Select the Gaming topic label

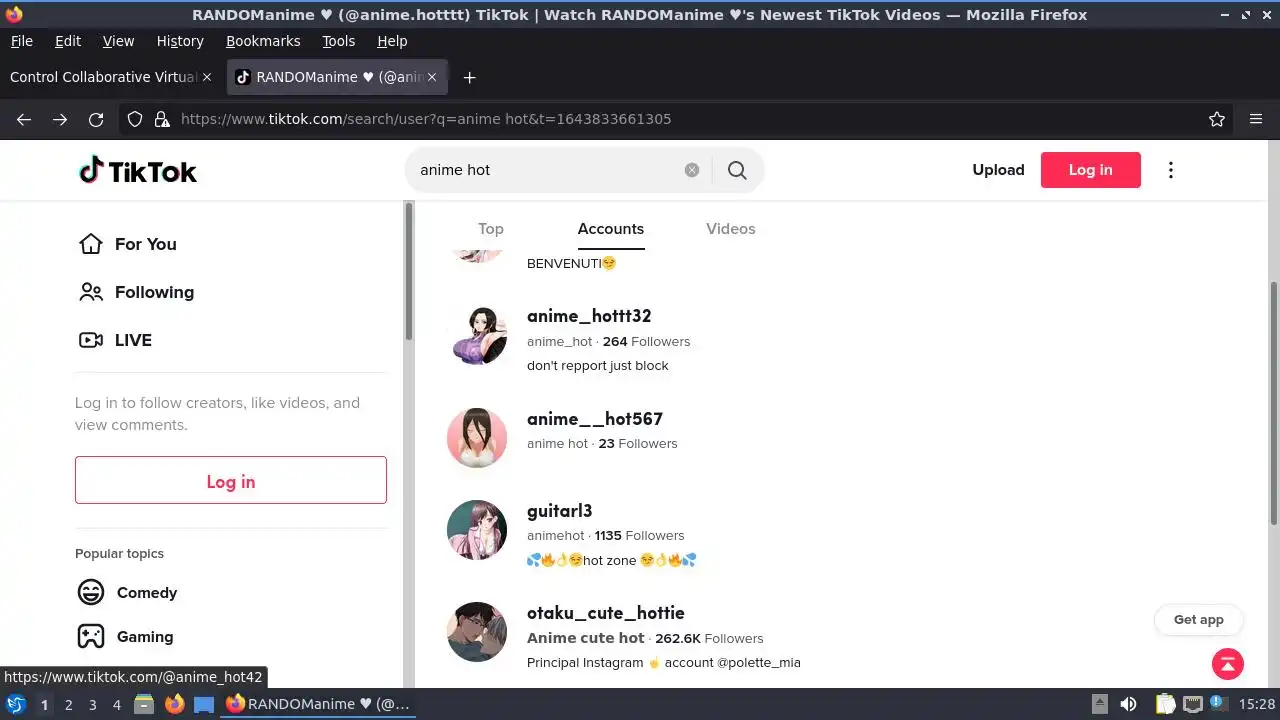click(145, 636)
